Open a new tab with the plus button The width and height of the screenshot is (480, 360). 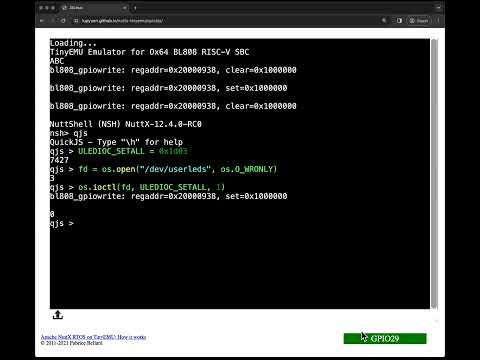pos(135,7)
